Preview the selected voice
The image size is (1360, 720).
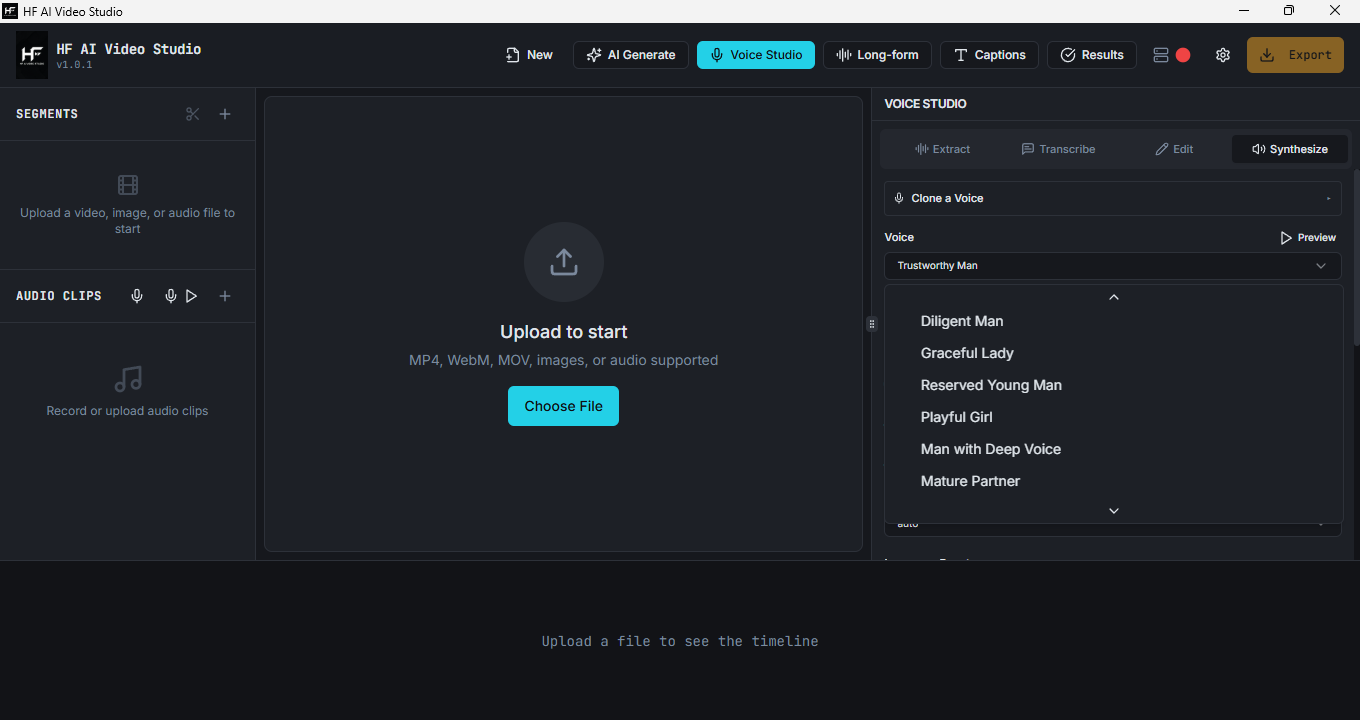tap(1308, 238)
